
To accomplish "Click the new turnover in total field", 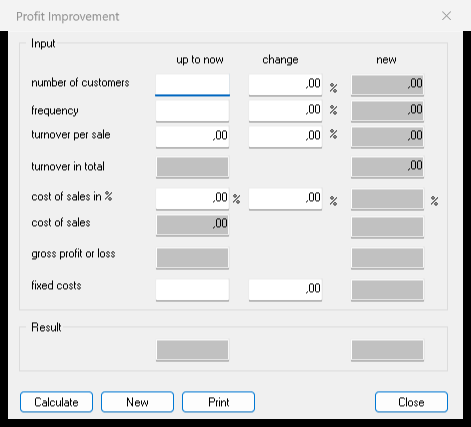I will tap(387, 167).
